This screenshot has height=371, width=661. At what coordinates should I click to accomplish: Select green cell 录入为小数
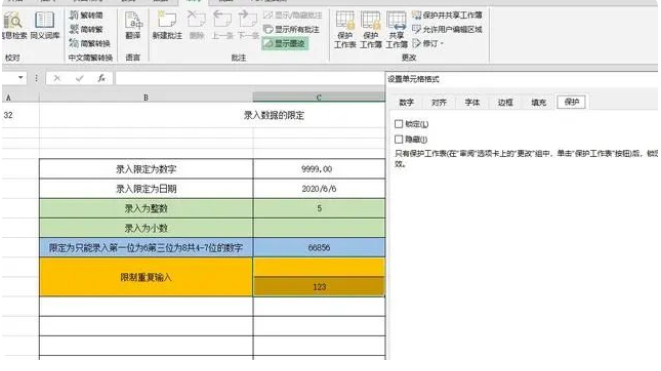(146, 228)
